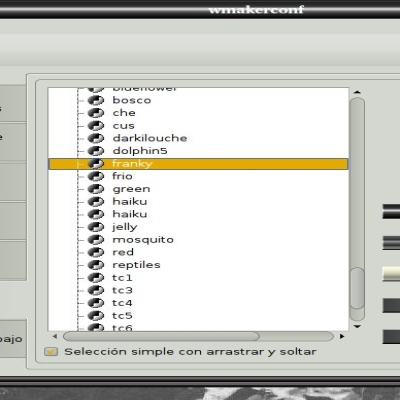Click the horizontal scrollbar's left arrow
The height and width of the screenshot is (400, 400).
[x=55, y=336]
